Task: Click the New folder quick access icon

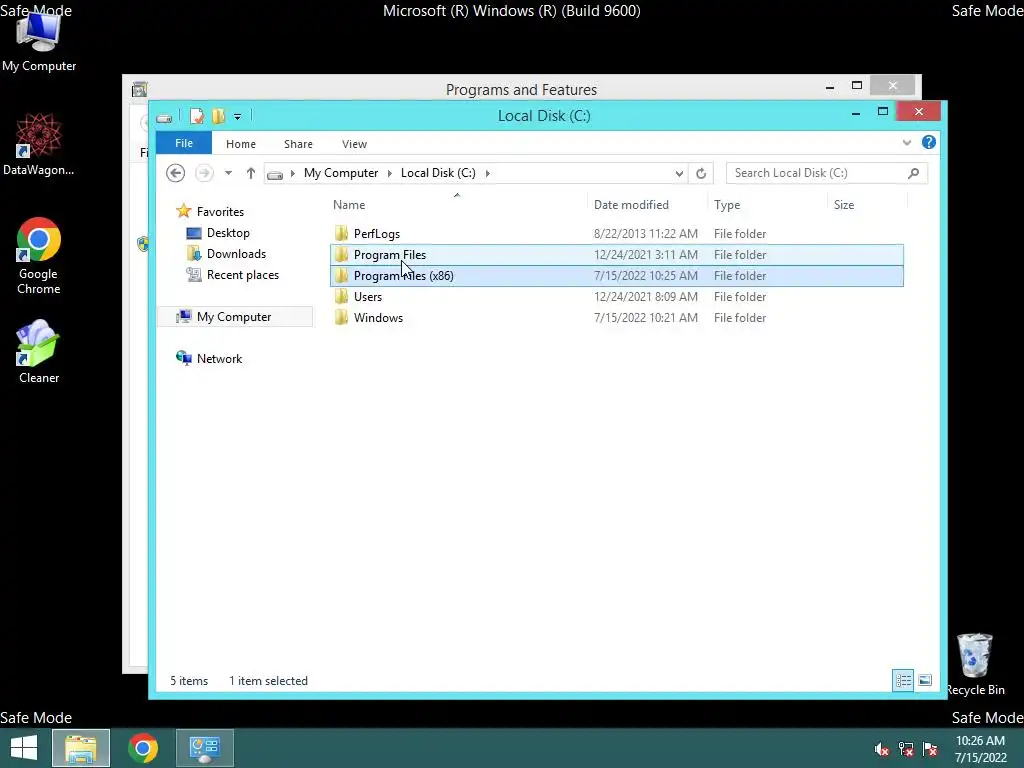Action: tap(218, 116)
